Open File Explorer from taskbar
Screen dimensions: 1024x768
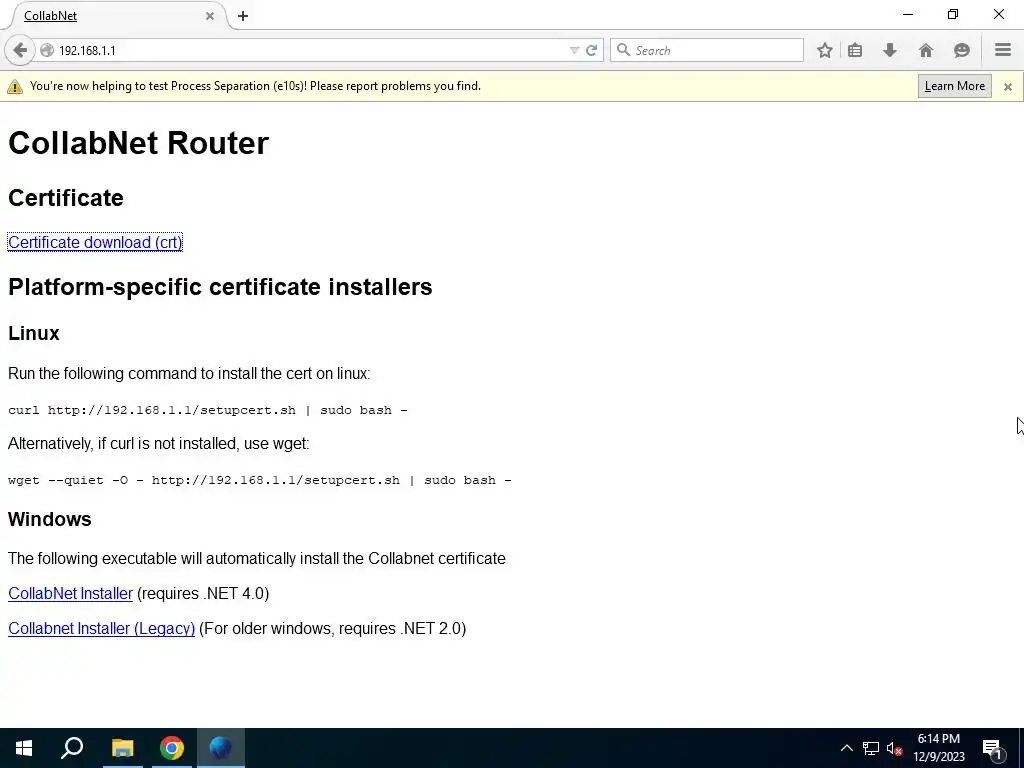(x=122, y=748)
